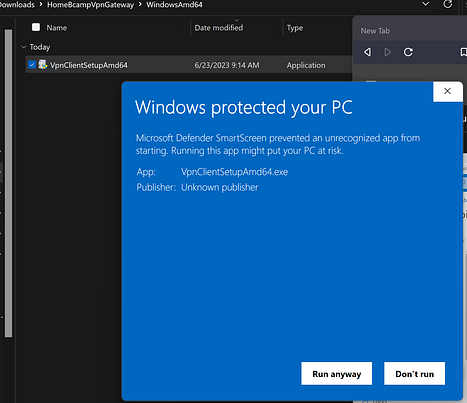Toggle the select-all checkbox beside Name
This screenshot has height=403, width=467.
coord(36,27)
